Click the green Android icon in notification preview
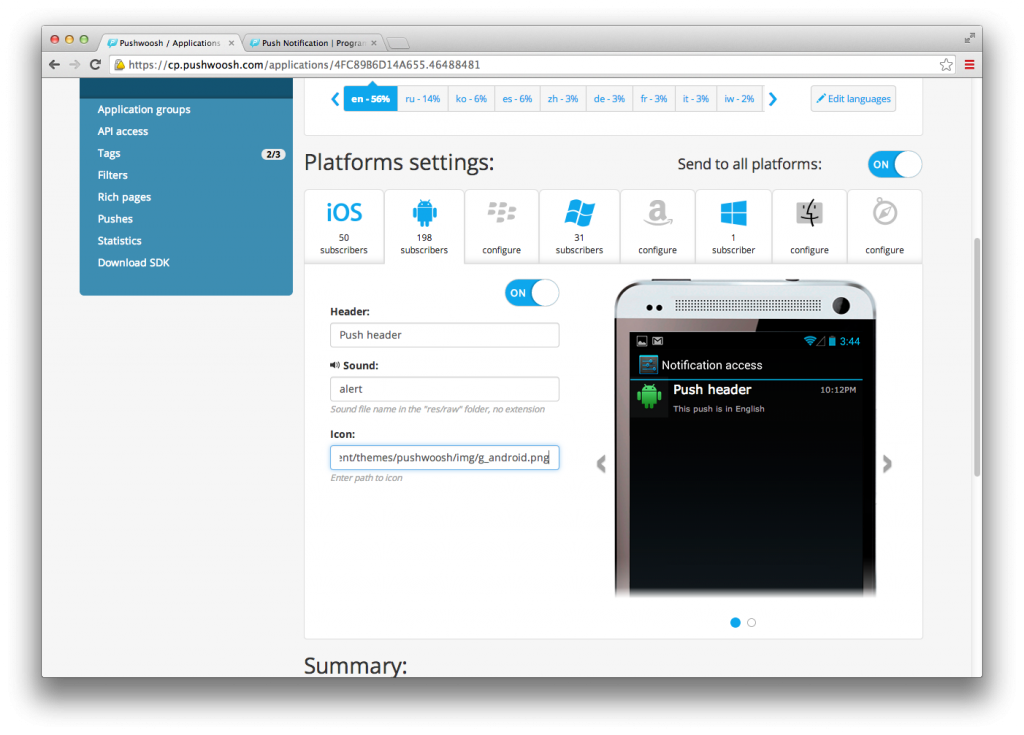 coord(648,397)
